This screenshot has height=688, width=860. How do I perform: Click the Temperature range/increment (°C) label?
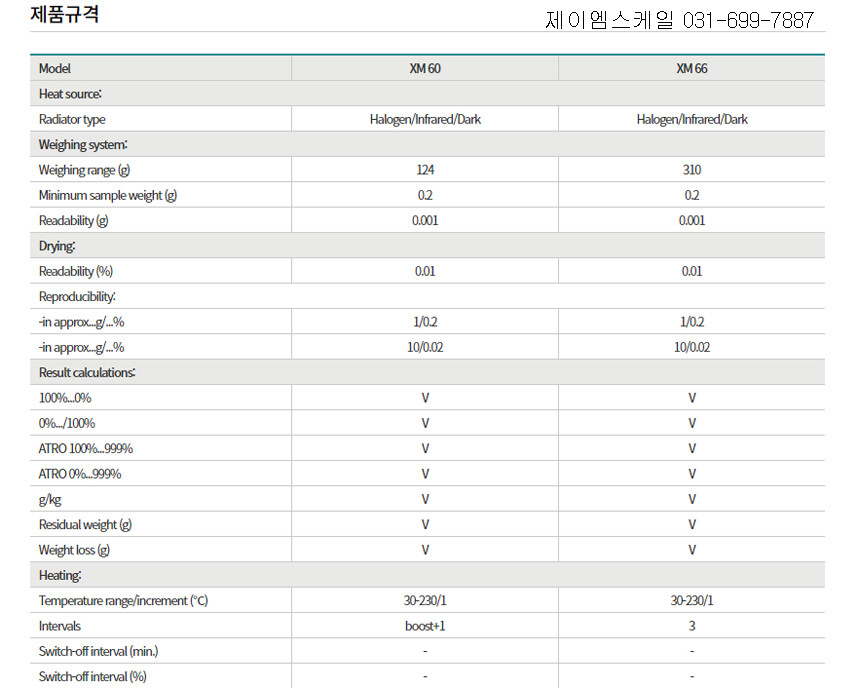click(x=123, y=601)
